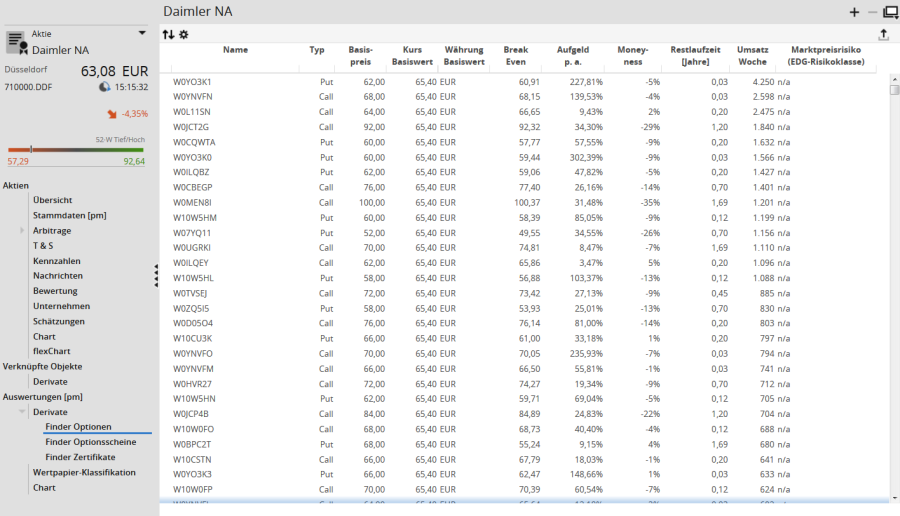Click the W0YO3K1 option link

tap(192, 82)
